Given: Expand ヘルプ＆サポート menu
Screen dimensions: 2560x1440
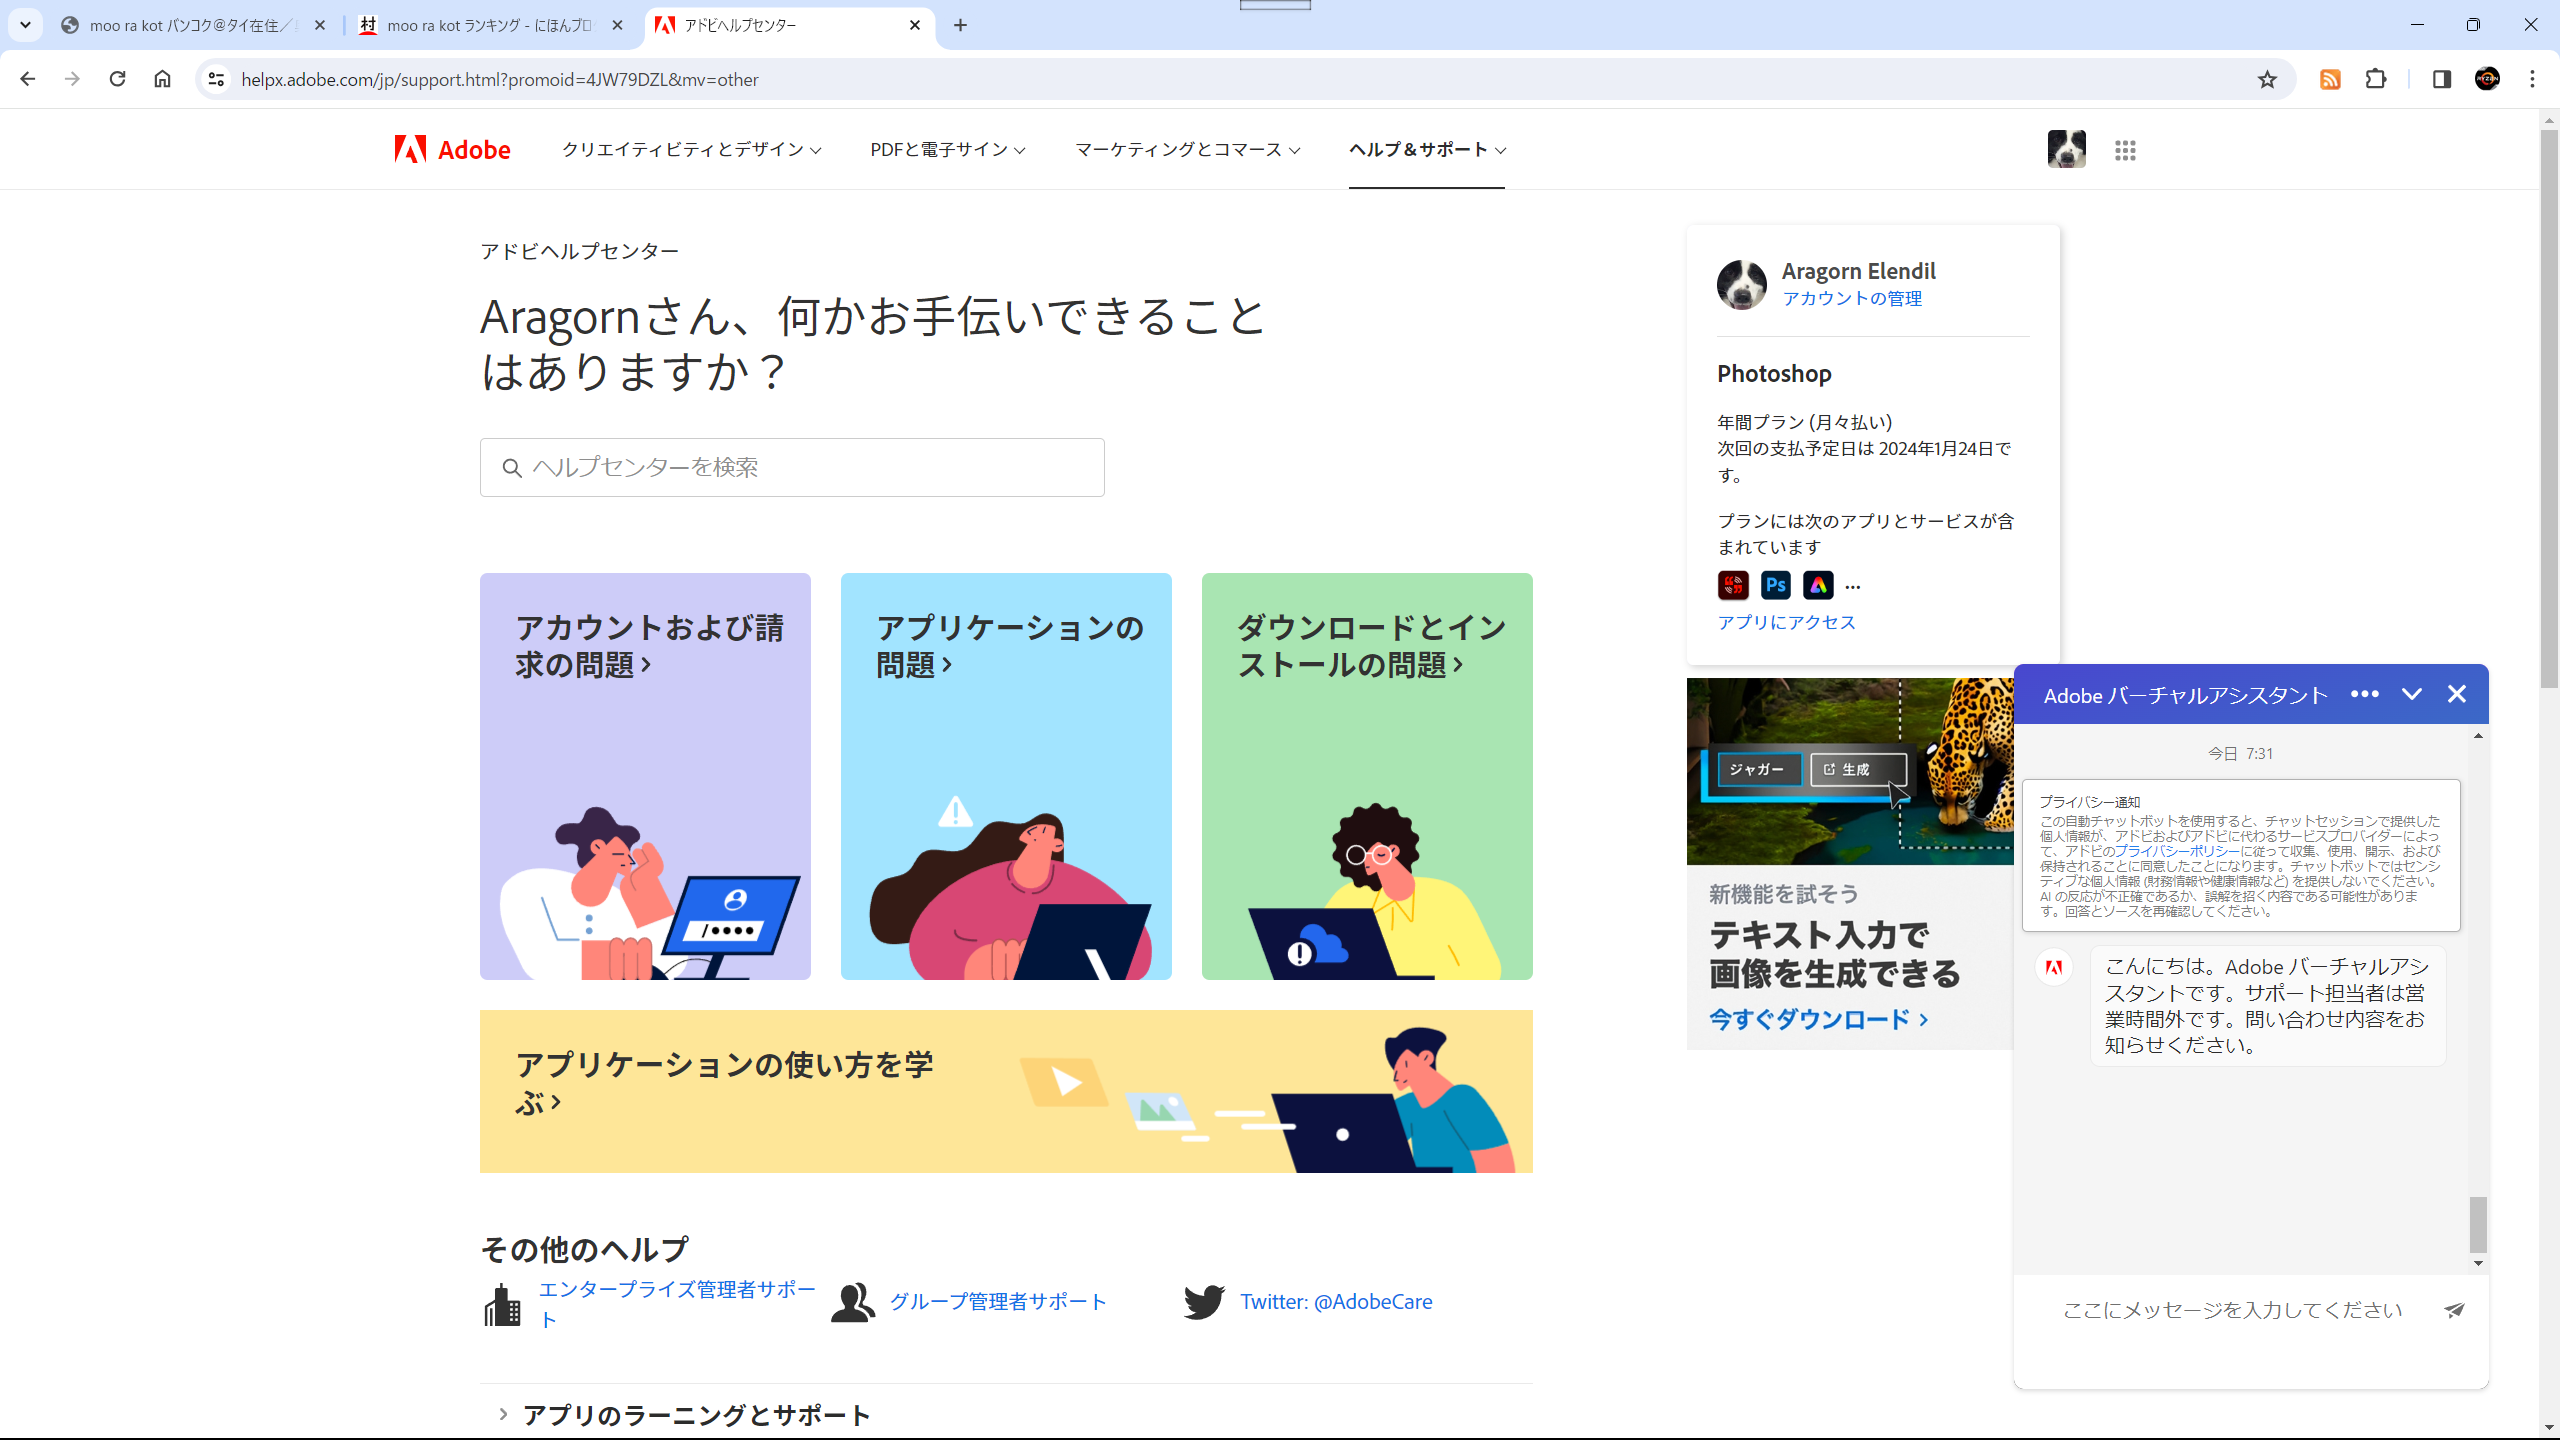Looking at the screenshot, I should point(1427,149).
